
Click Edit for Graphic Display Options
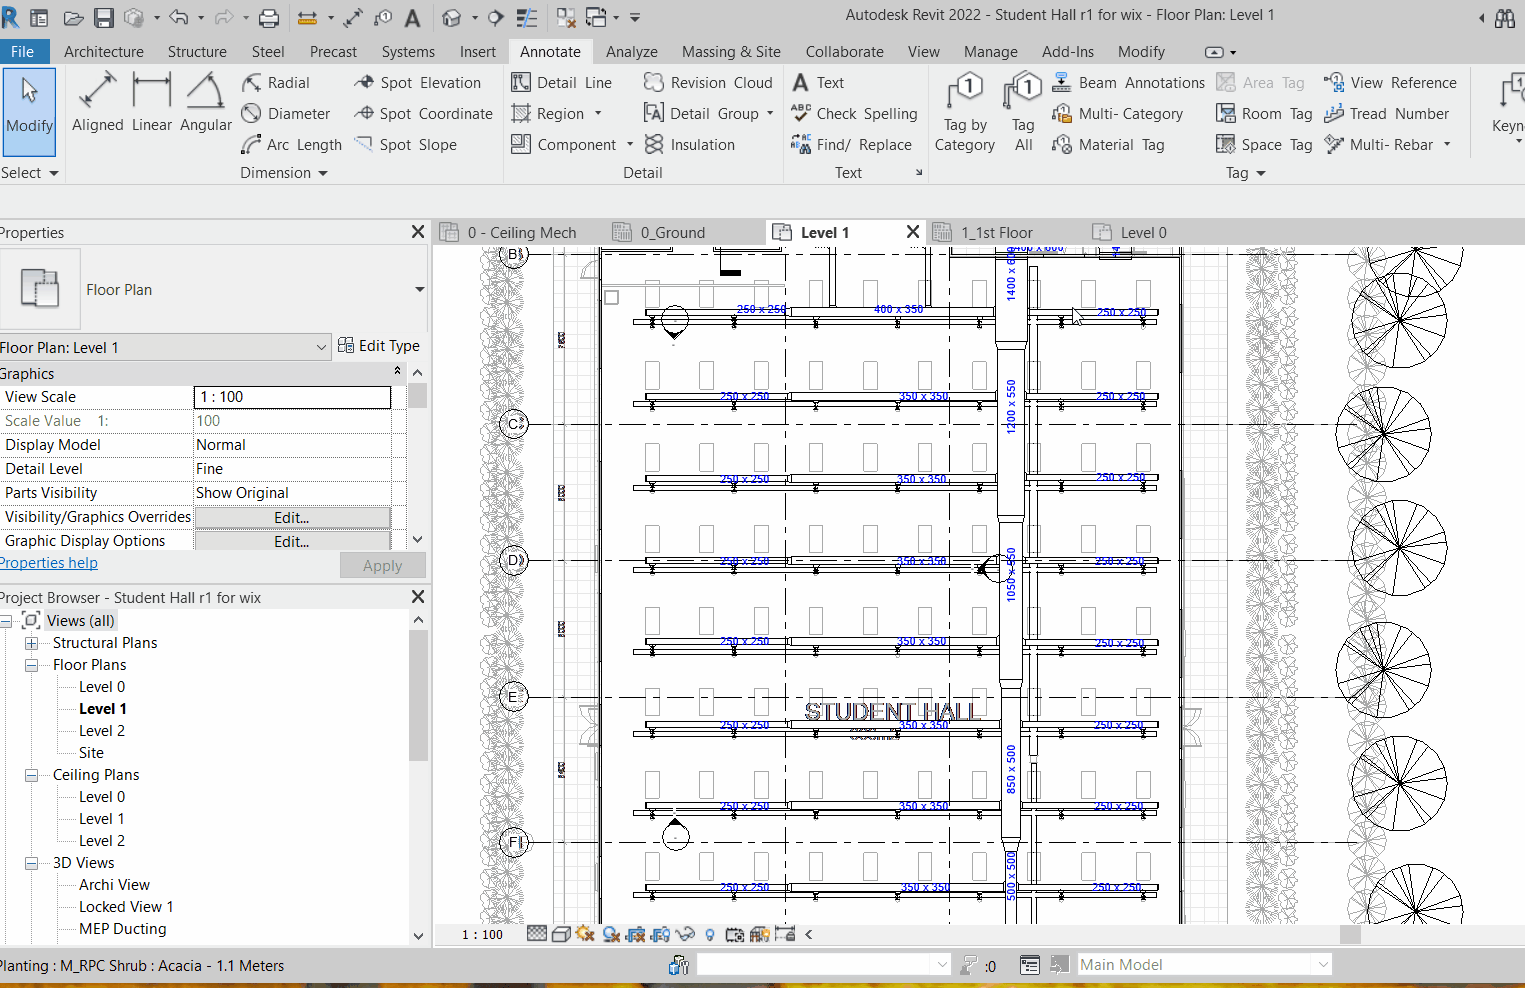[292, 541]
